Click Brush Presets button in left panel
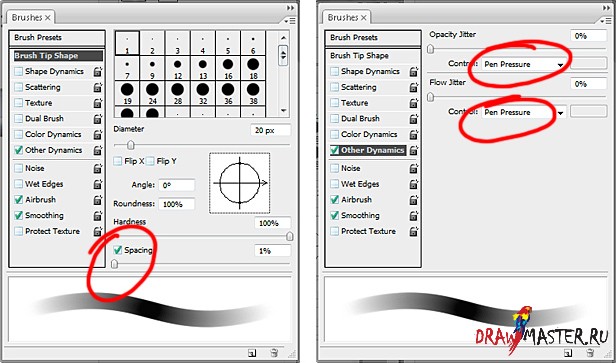The height and width of the screenshot is (363, 616). pos(57,38)
